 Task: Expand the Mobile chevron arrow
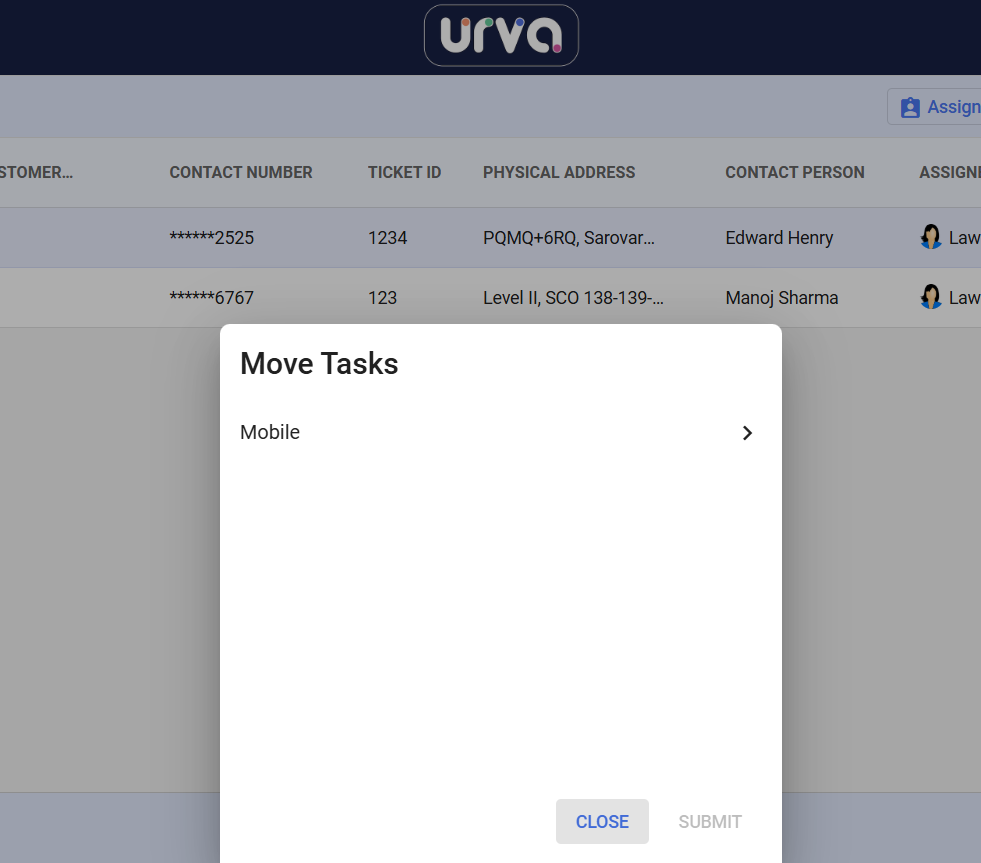747,433
